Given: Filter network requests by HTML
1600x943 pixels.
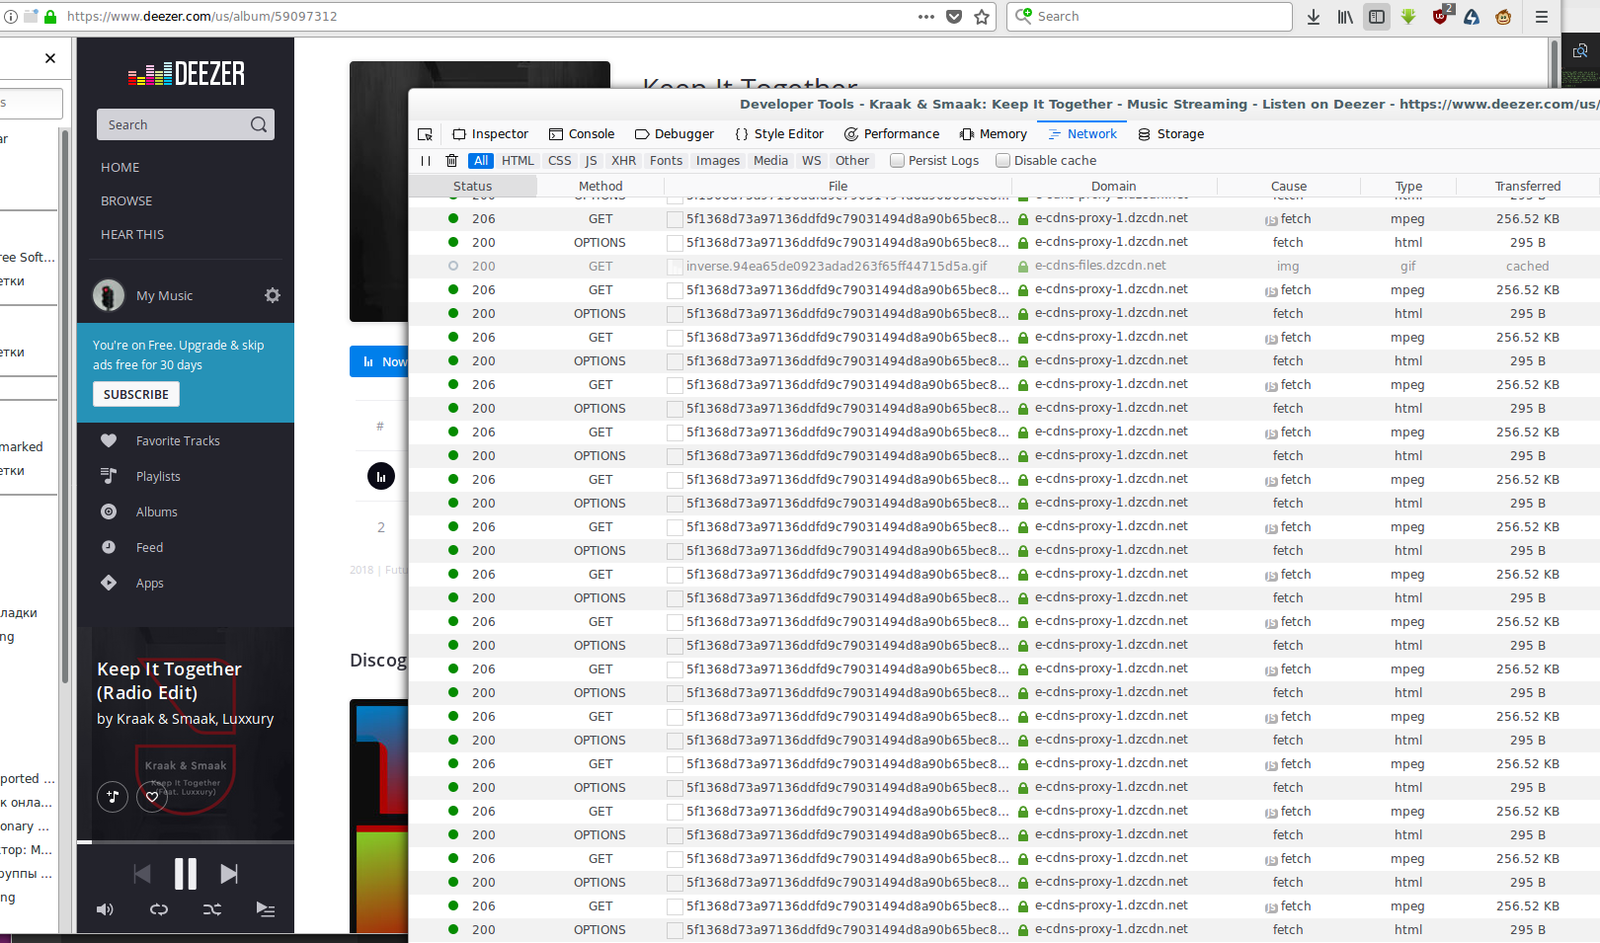Looking at the screenshot, I should (518, 161).
